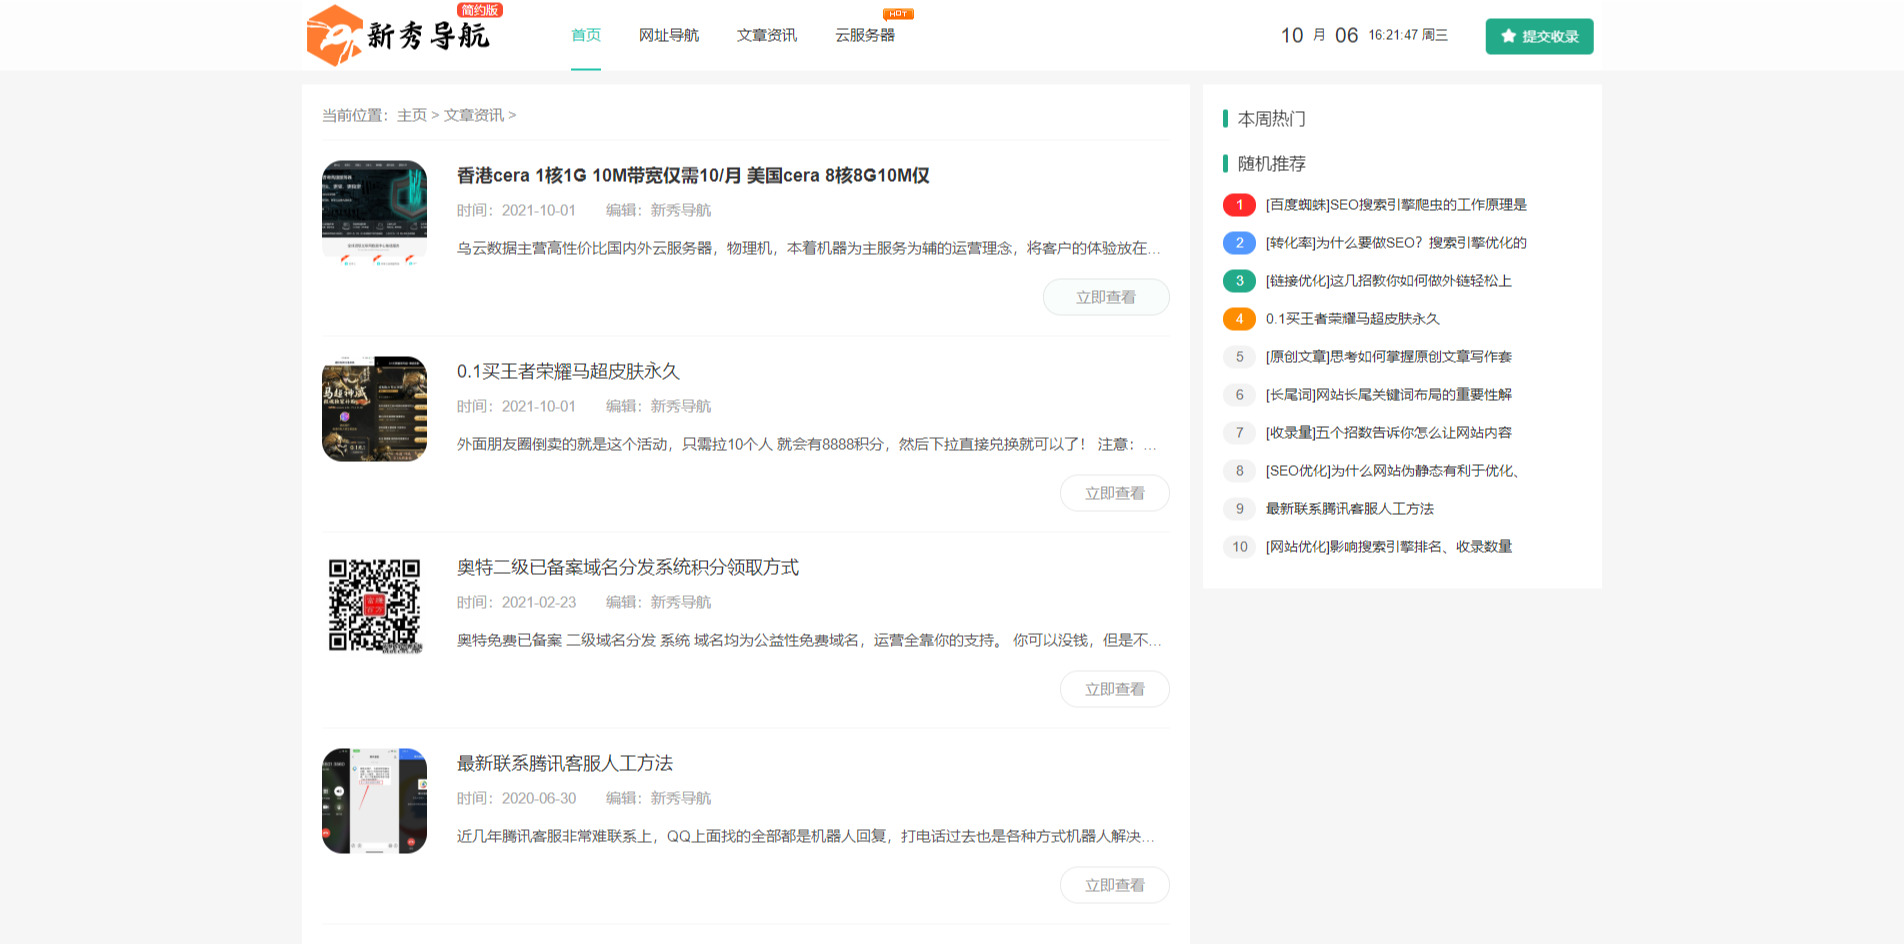1904x944 pixels.
Task: Click 立即查看 for 腾讯客服 article
Action: coord(1115,885)
